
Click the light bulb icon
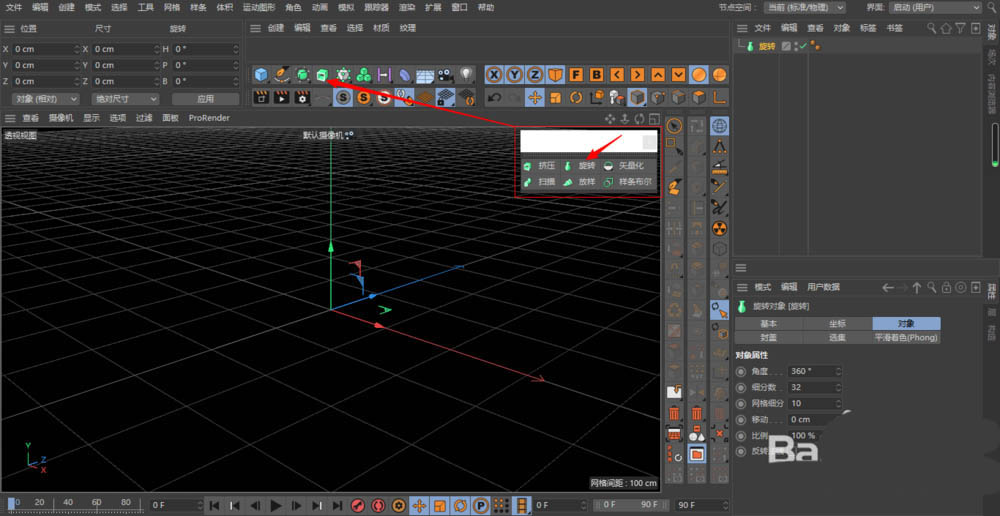pyautogui.click(x=466, y=75)
